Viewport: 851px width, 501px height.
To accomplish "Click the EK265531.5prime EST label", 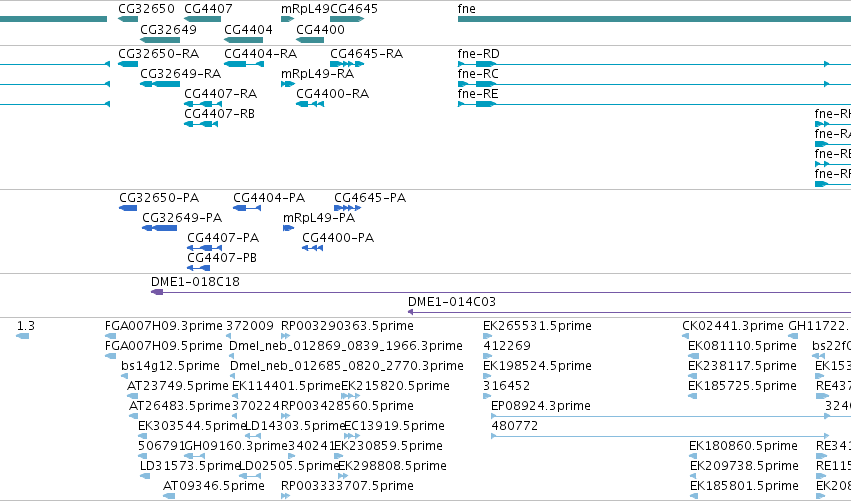I will (x=537, y=326).
